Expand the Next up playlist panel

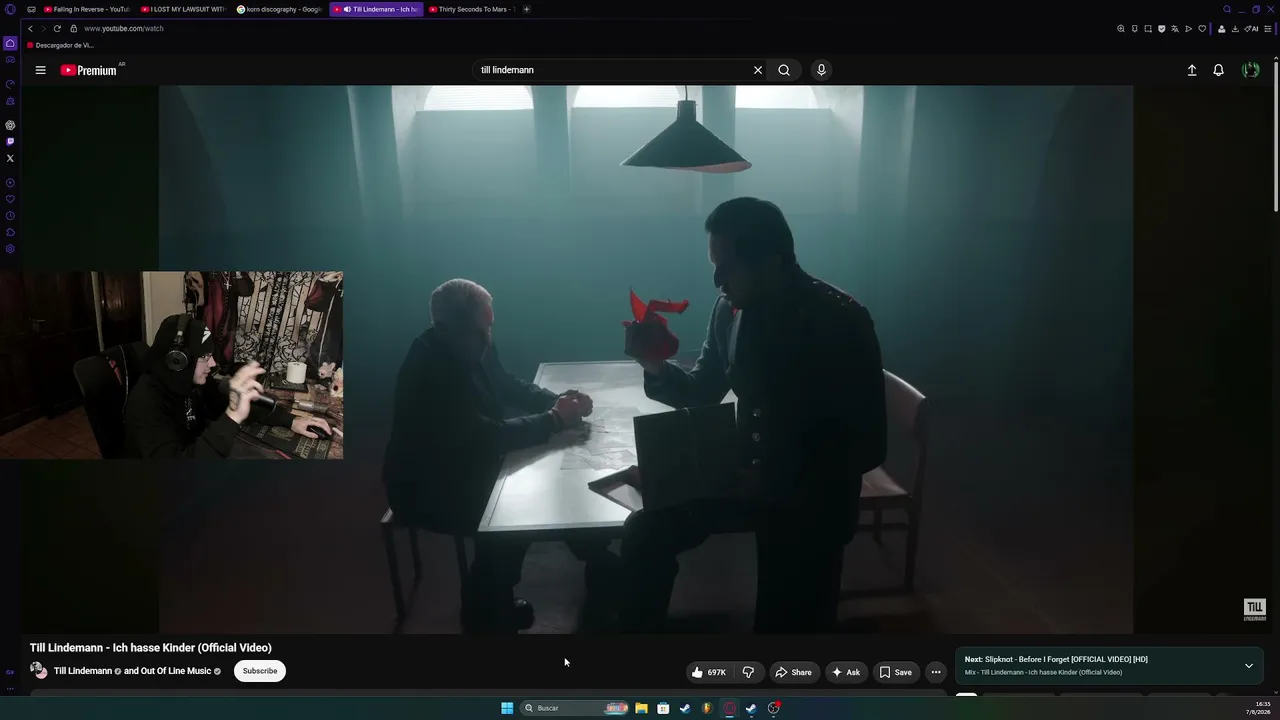(1248, 666)
